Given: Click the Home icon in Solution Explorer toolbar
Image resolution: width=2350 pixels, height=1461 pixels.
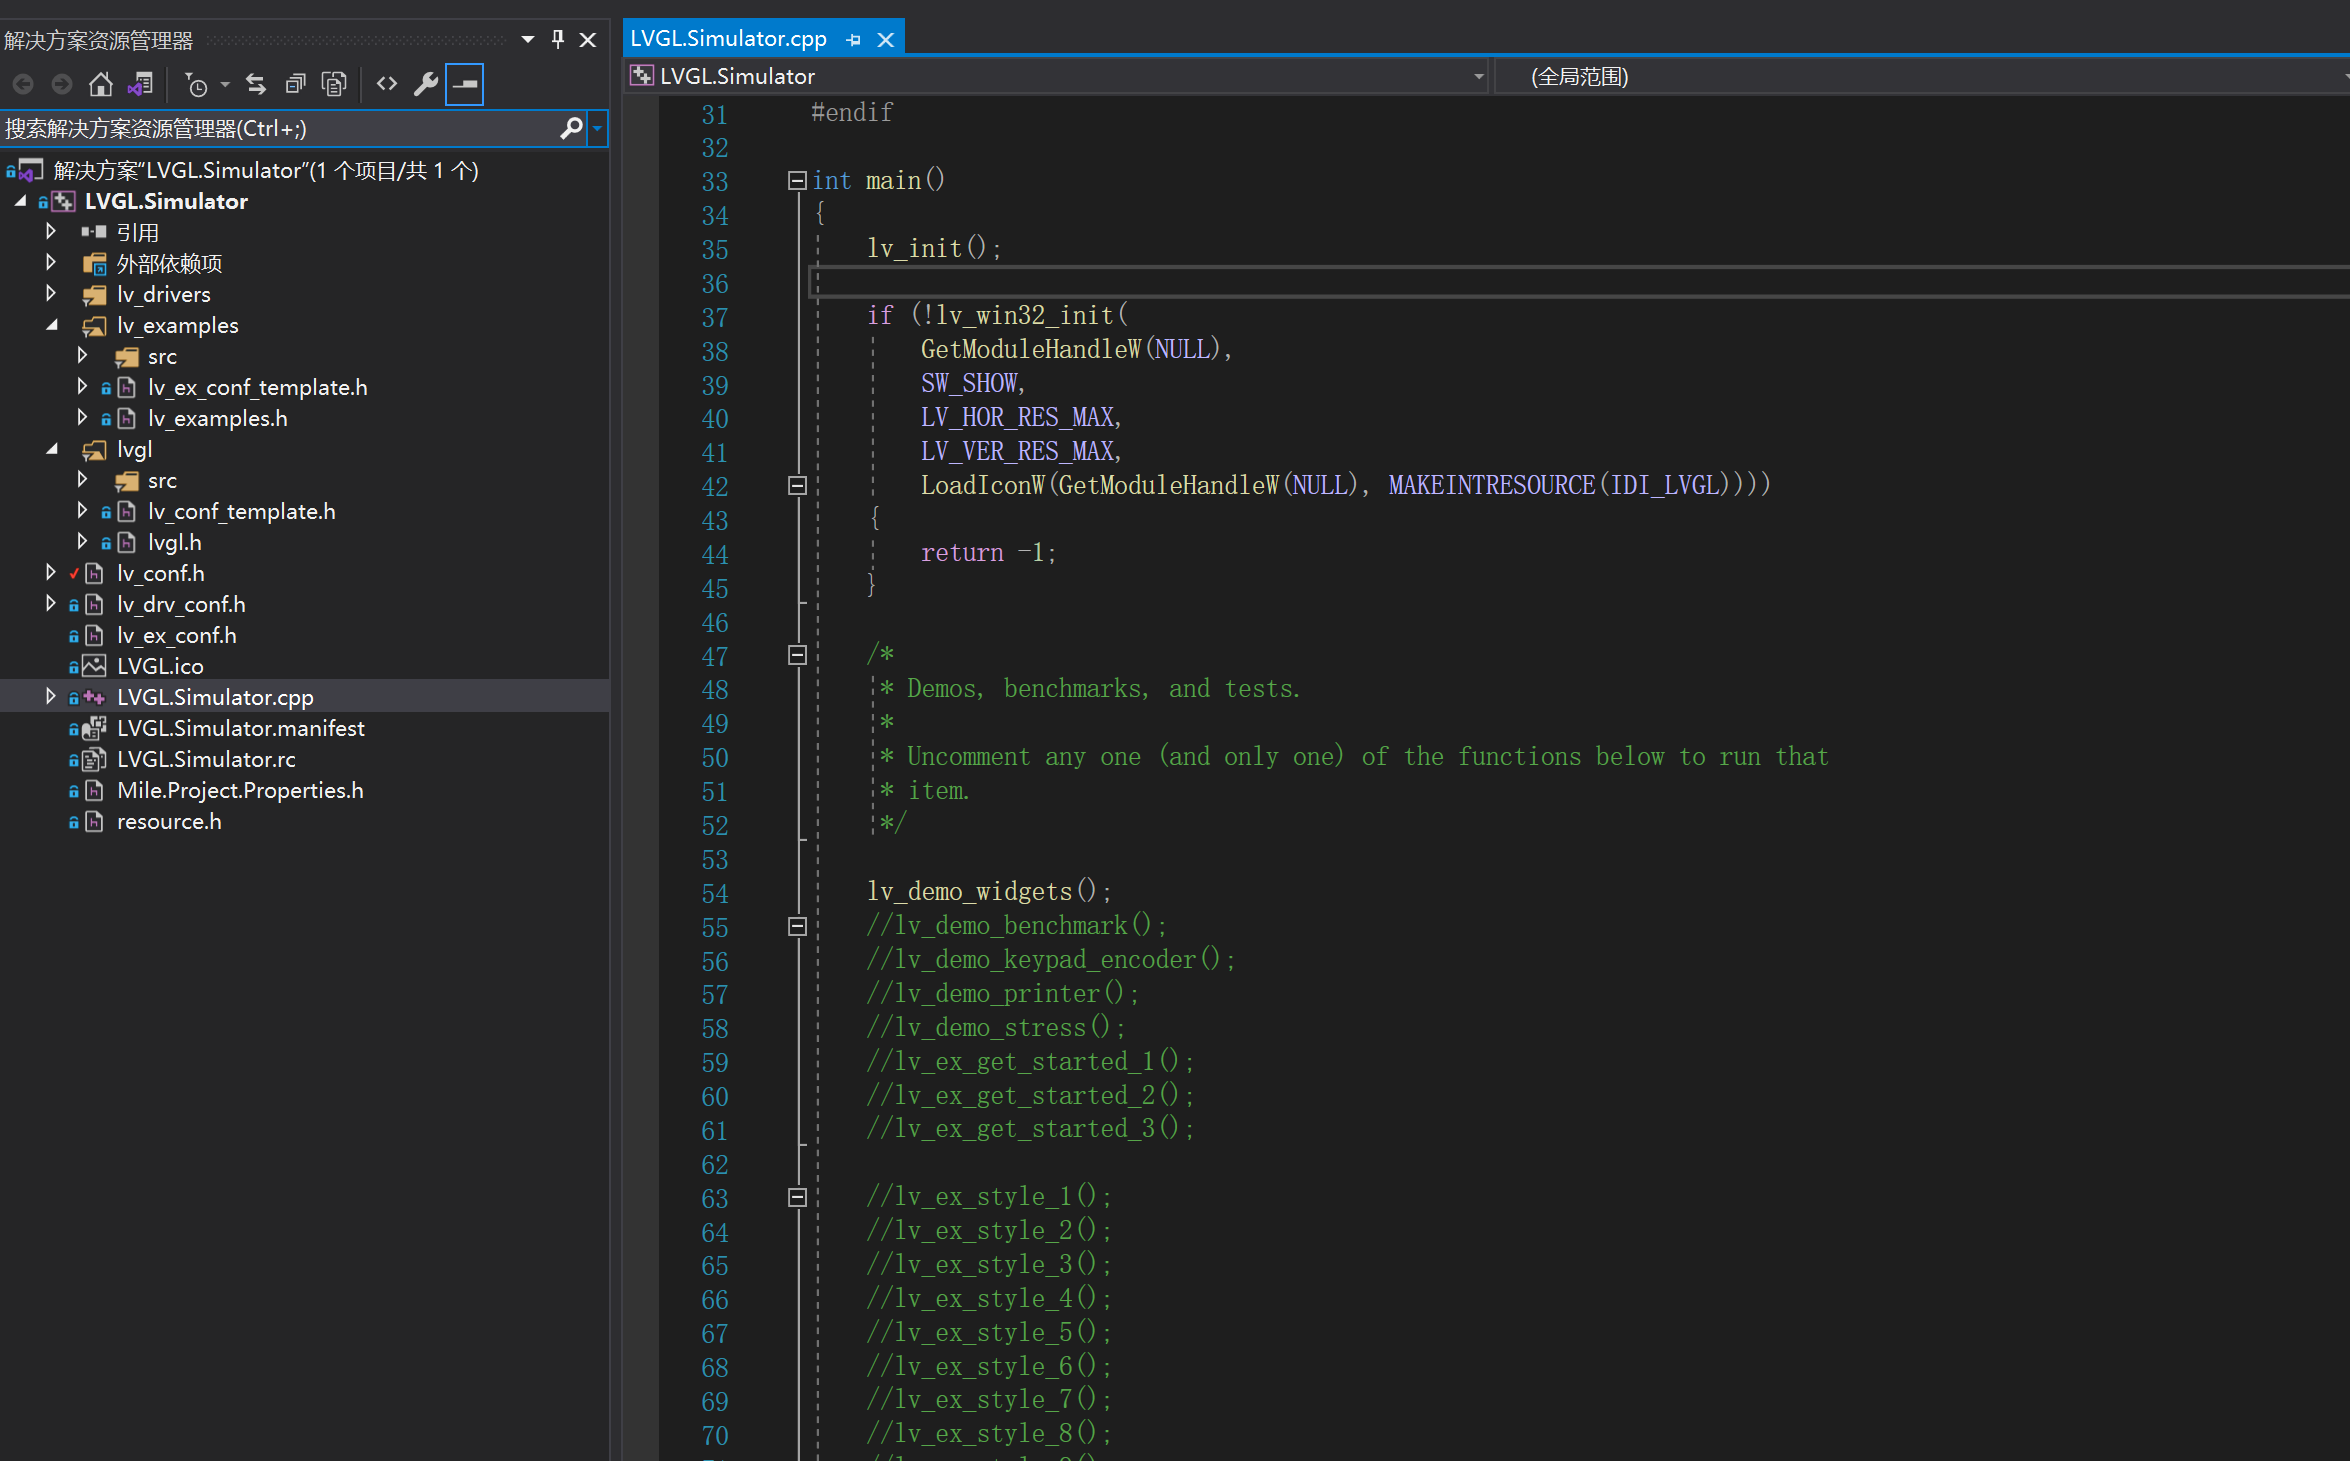Looking at the screenshot, I should 100,84.
